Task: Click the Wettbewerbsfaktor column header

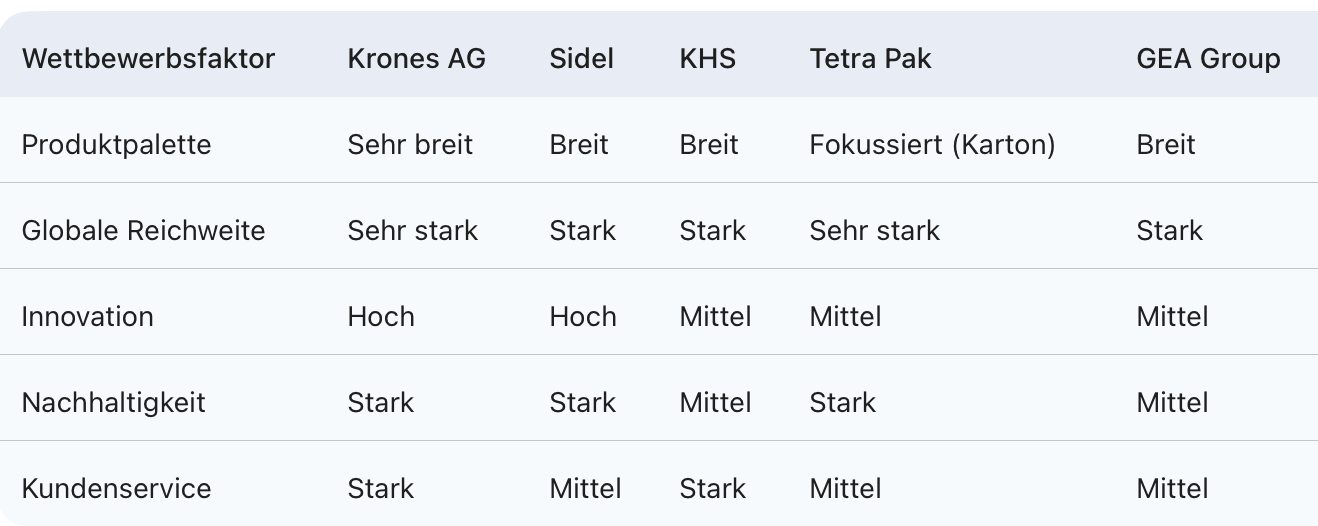Action: pyautogui.click(x=148, y=59)
